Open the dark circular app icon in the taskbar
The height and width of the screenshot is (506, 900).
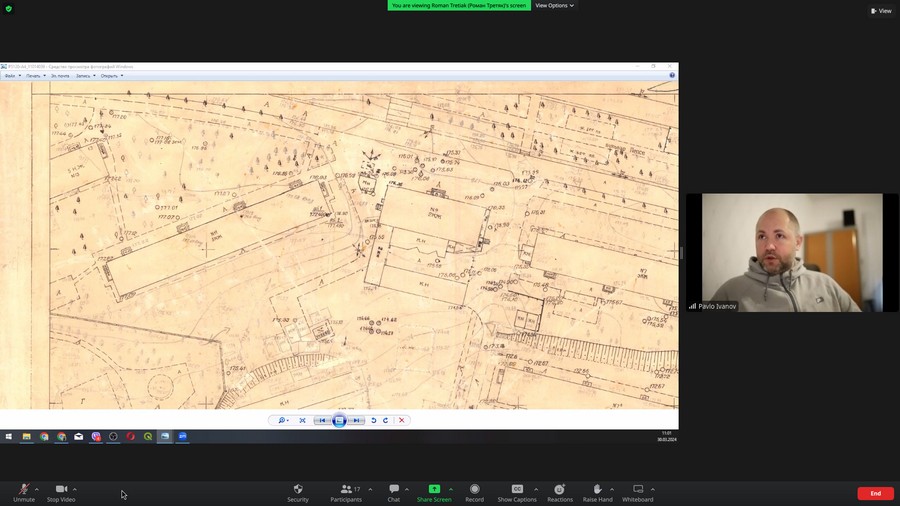tap(114, 437)
